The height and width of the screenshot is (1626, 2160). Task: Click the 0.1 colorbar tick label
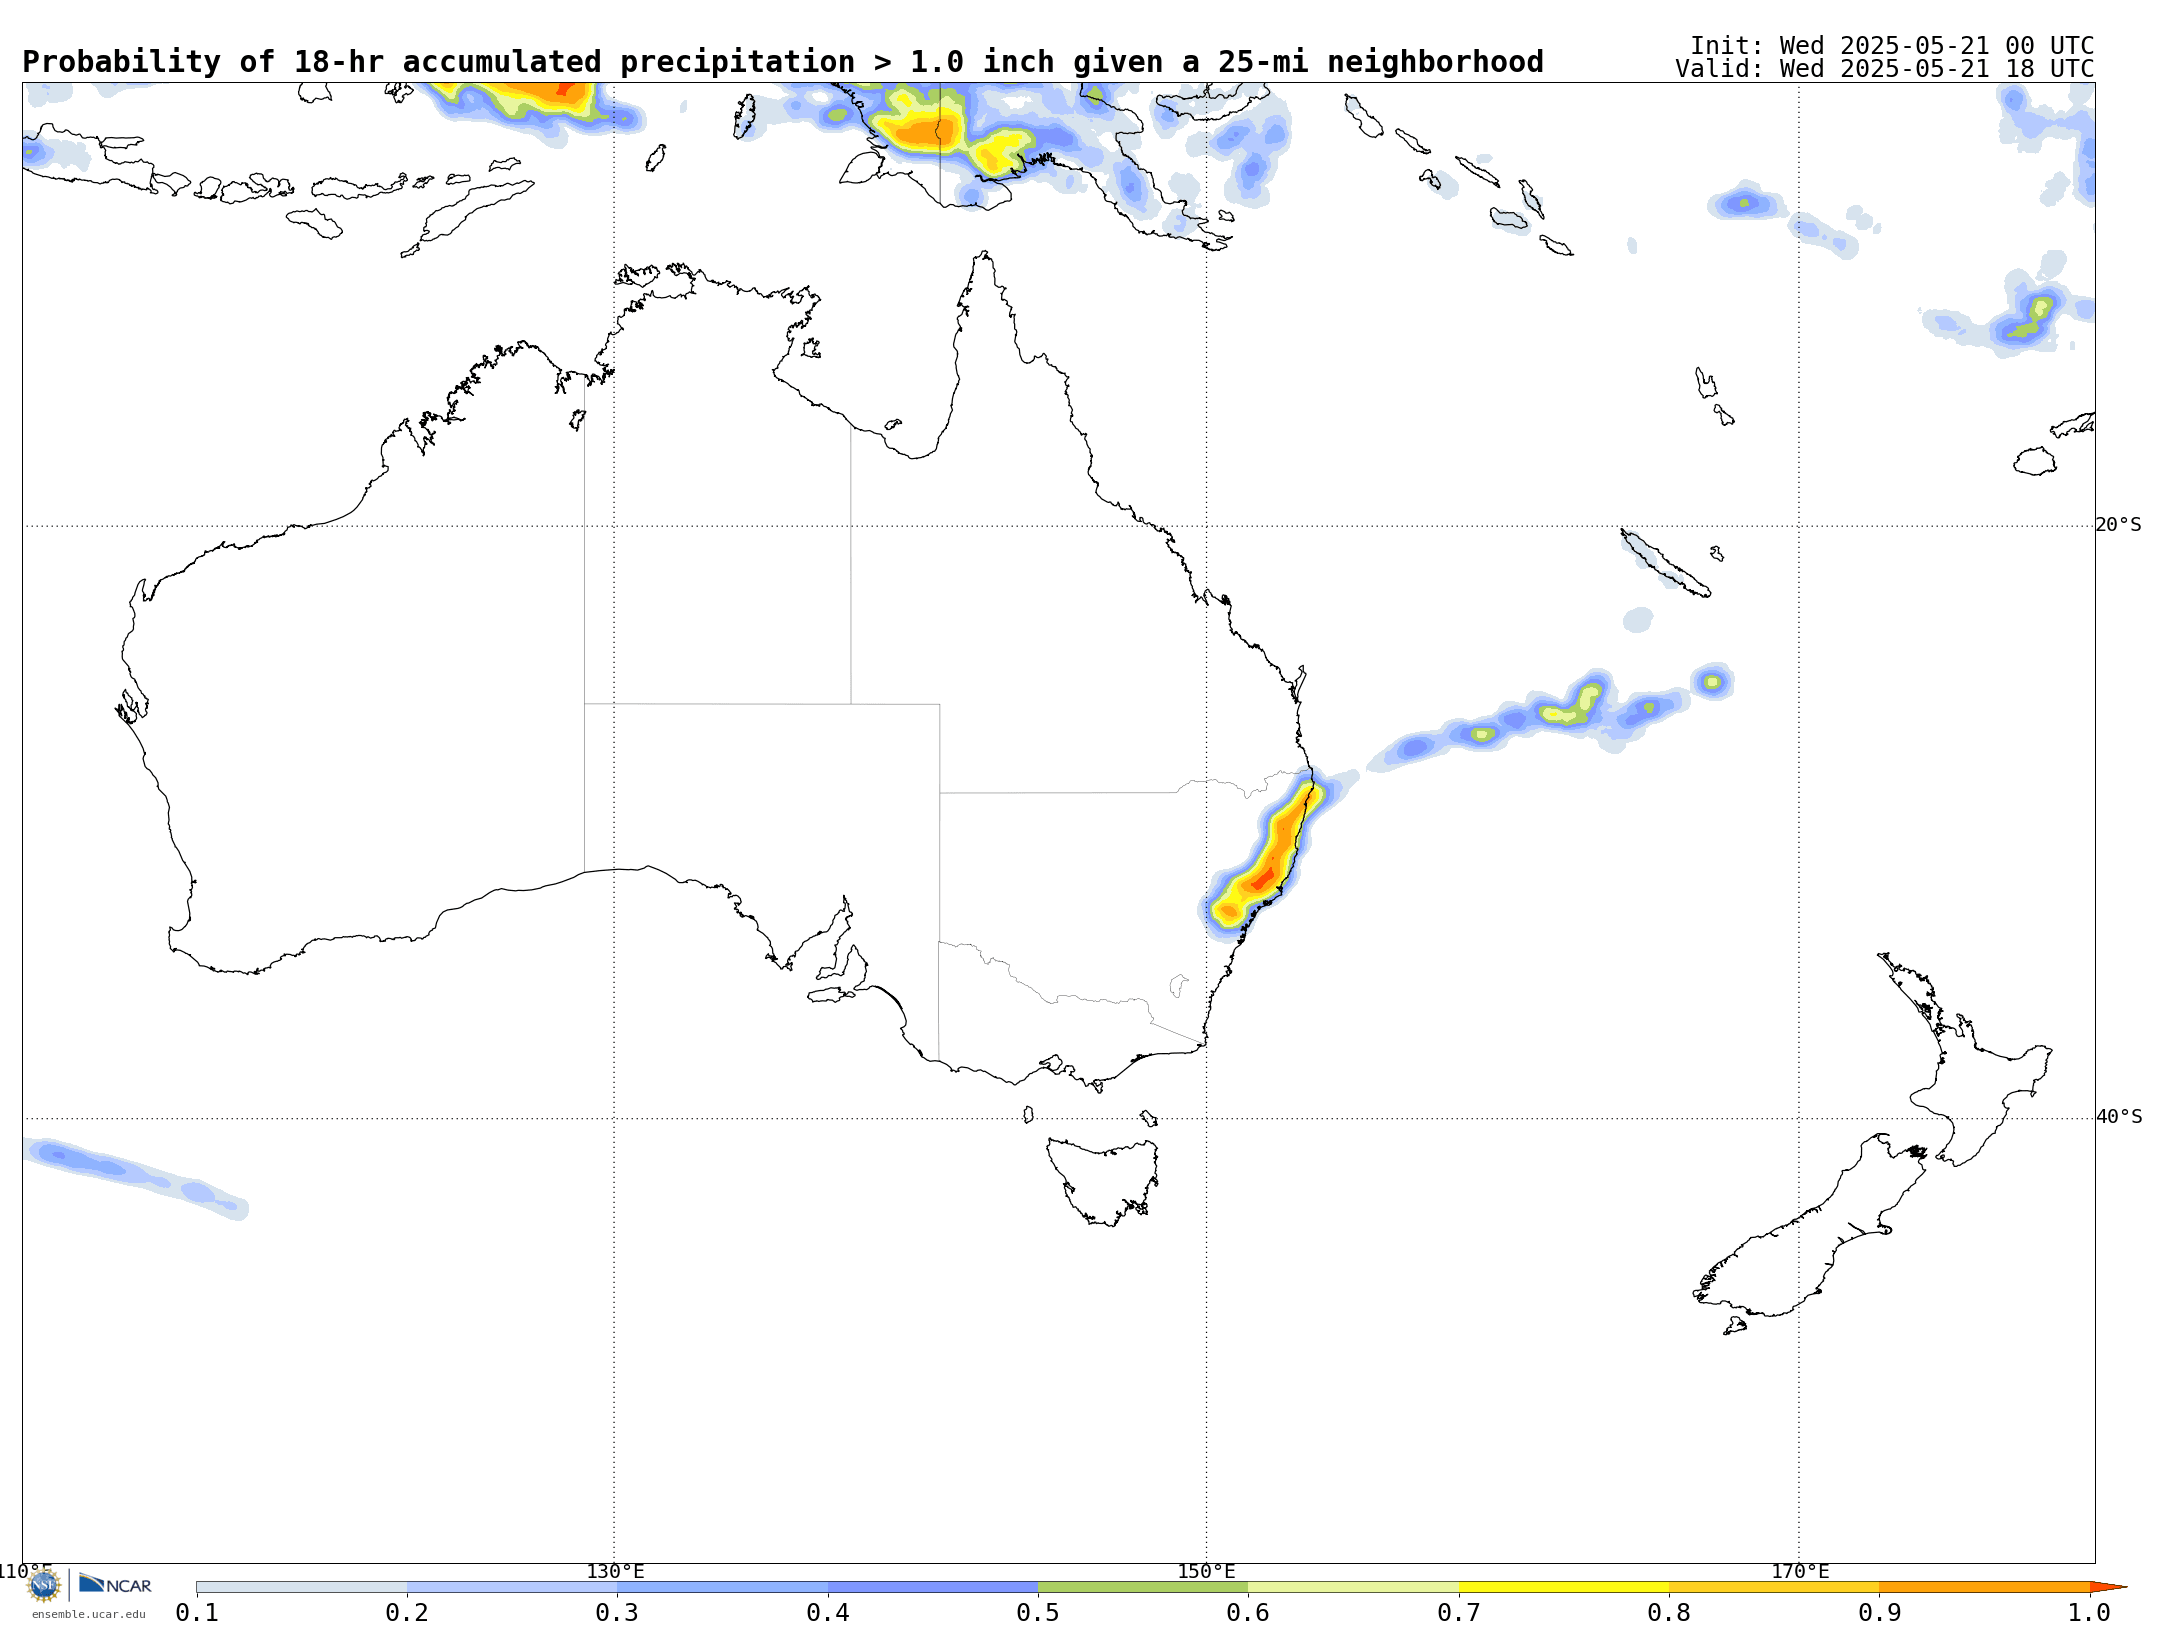[x=197, y=1613]
